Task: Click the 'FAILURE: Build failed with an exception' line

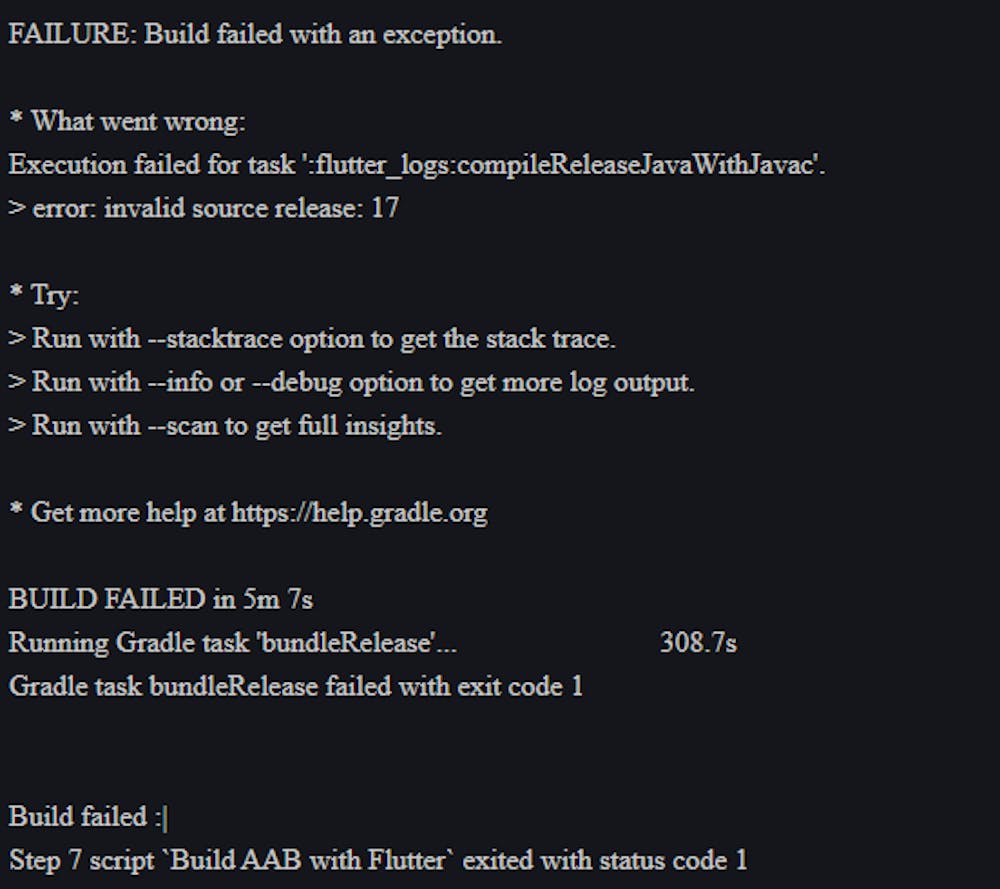Action: 255,34
